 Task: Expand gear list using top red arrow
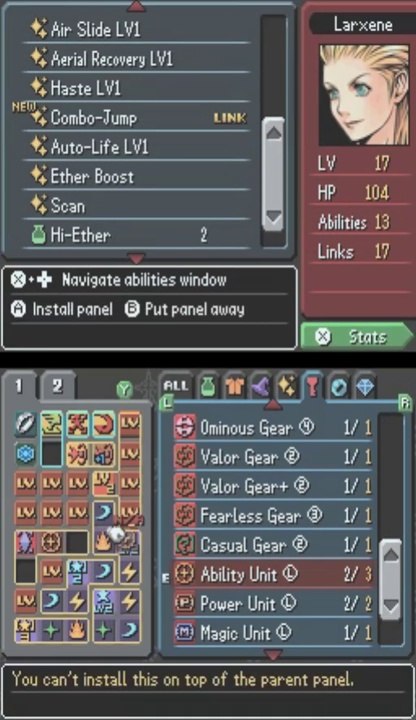(x=272, y=405)
